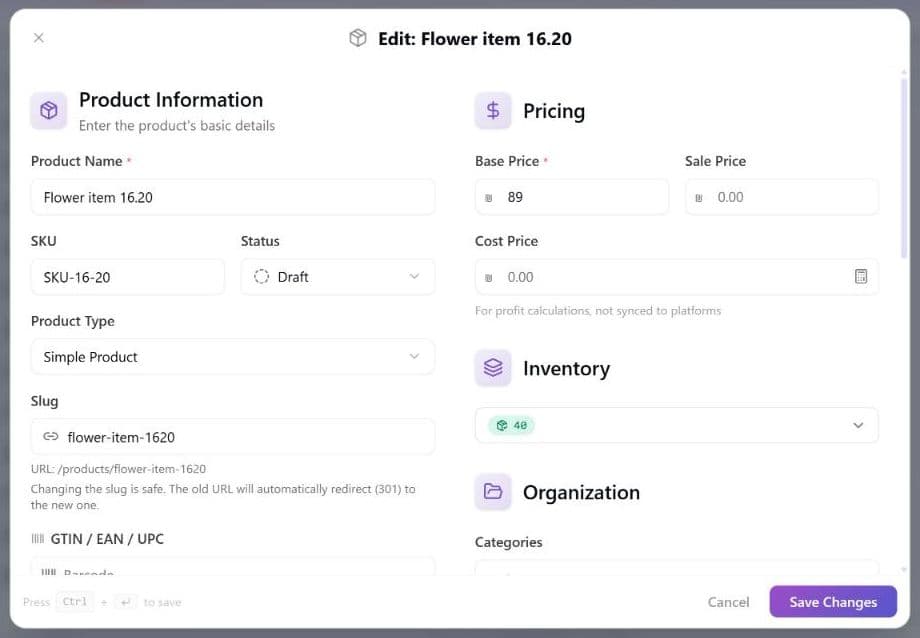Click the Product Information cube icon

[x=49, y=110]
